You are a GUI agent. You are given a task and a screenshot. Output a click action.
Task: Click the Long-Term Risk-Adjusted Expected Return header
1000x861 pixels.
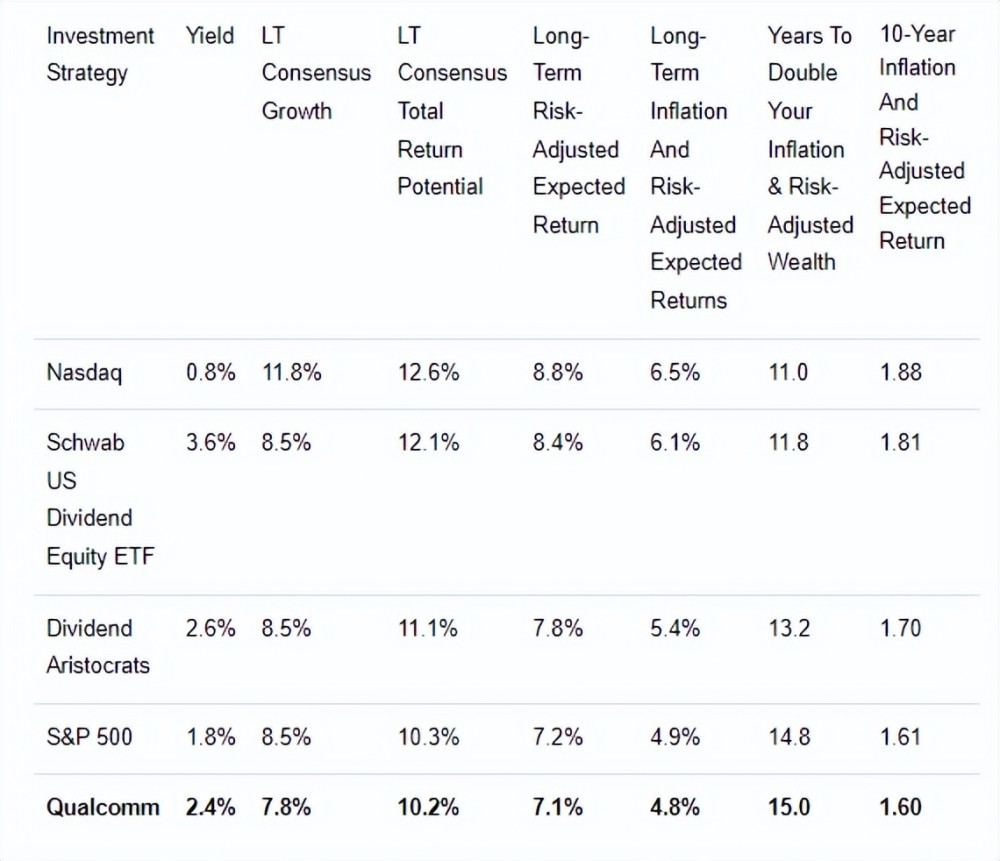pos(578,130)
